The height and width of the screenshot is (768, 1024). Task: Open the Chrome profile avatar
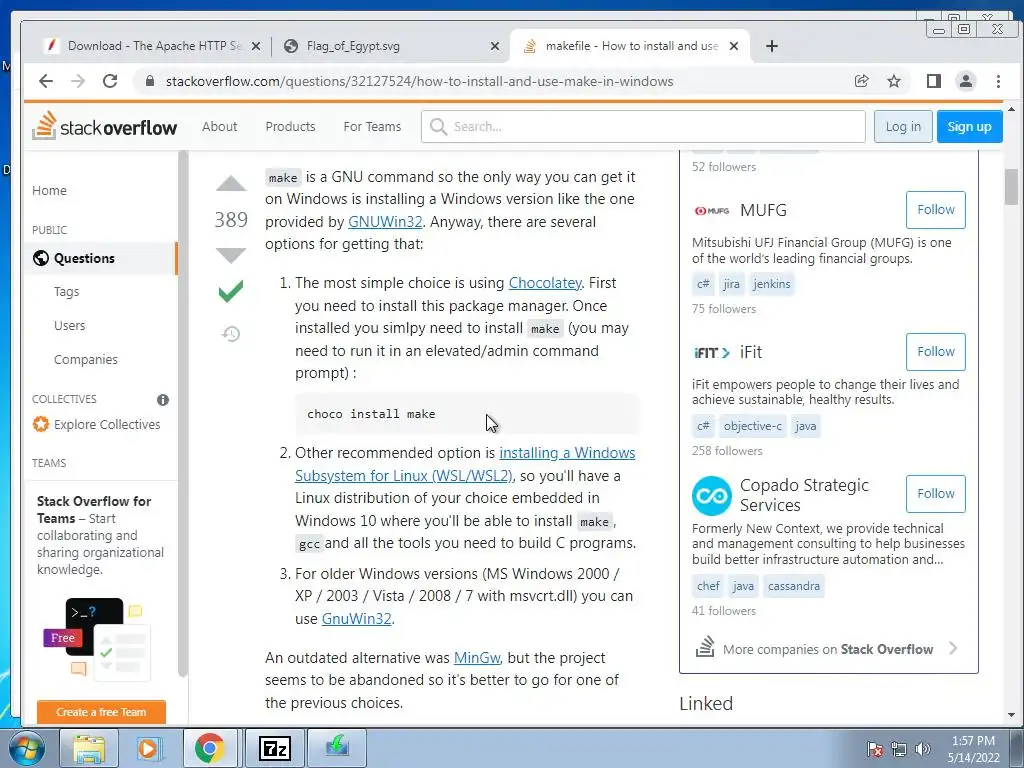[966, 81]
